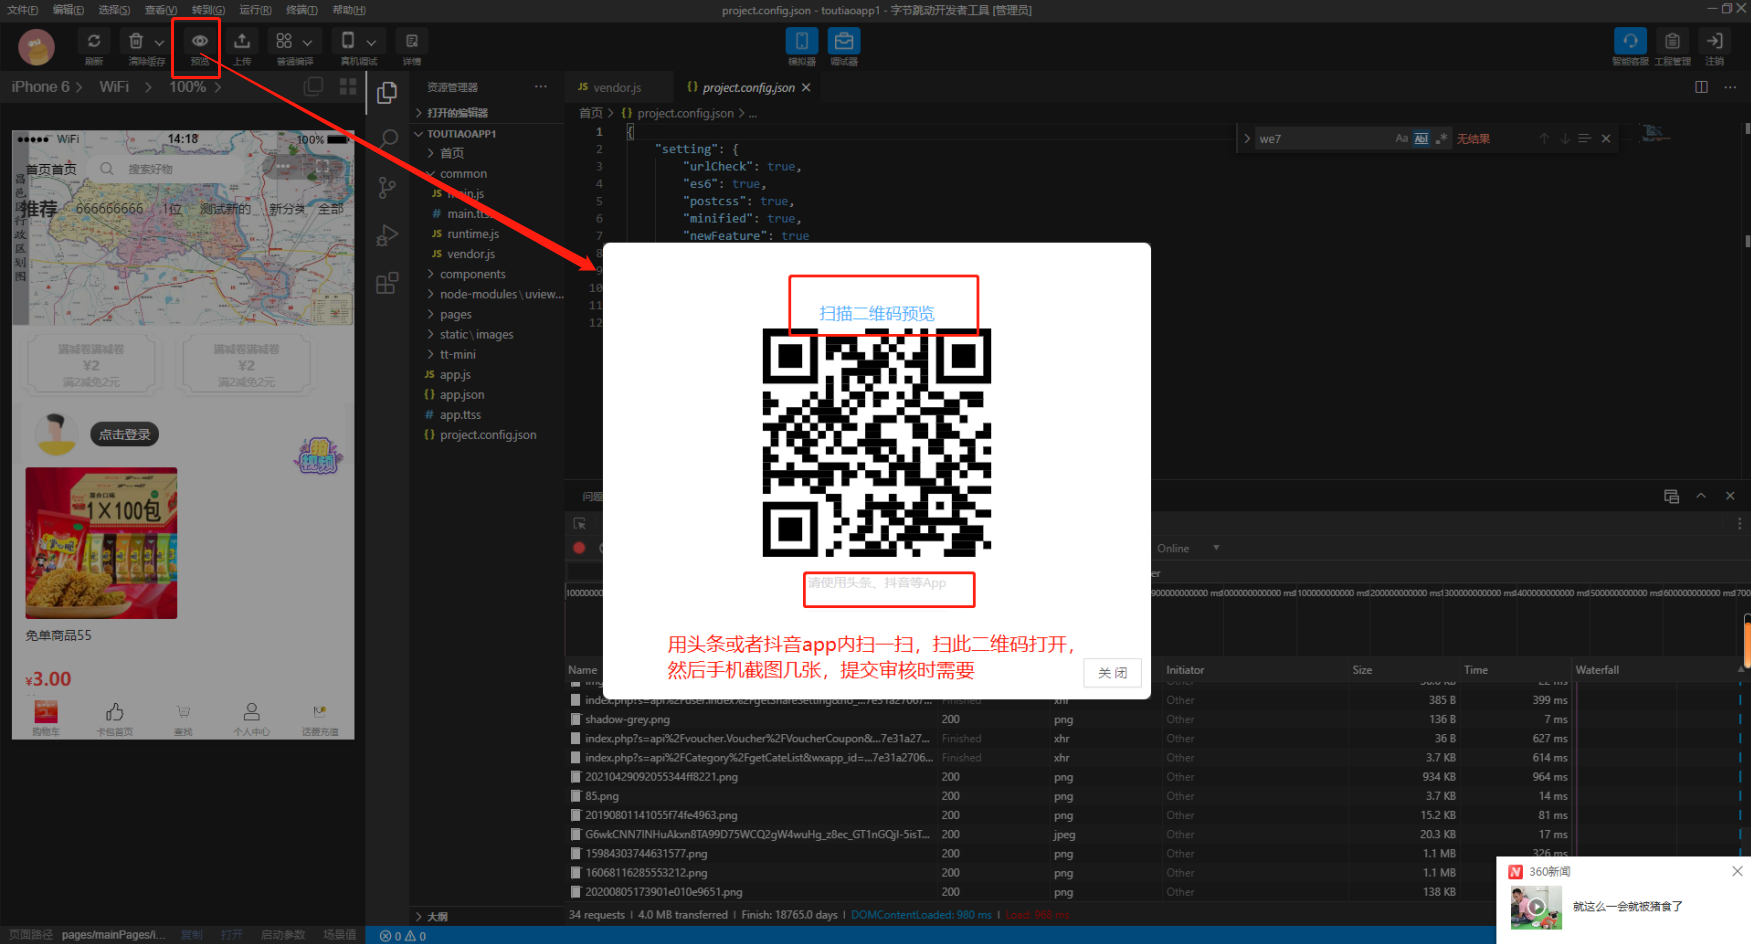Click the Close button in QR dialog
Image resolution: width=1751 pixels, height=944 pixels.
click(1112, 673)
